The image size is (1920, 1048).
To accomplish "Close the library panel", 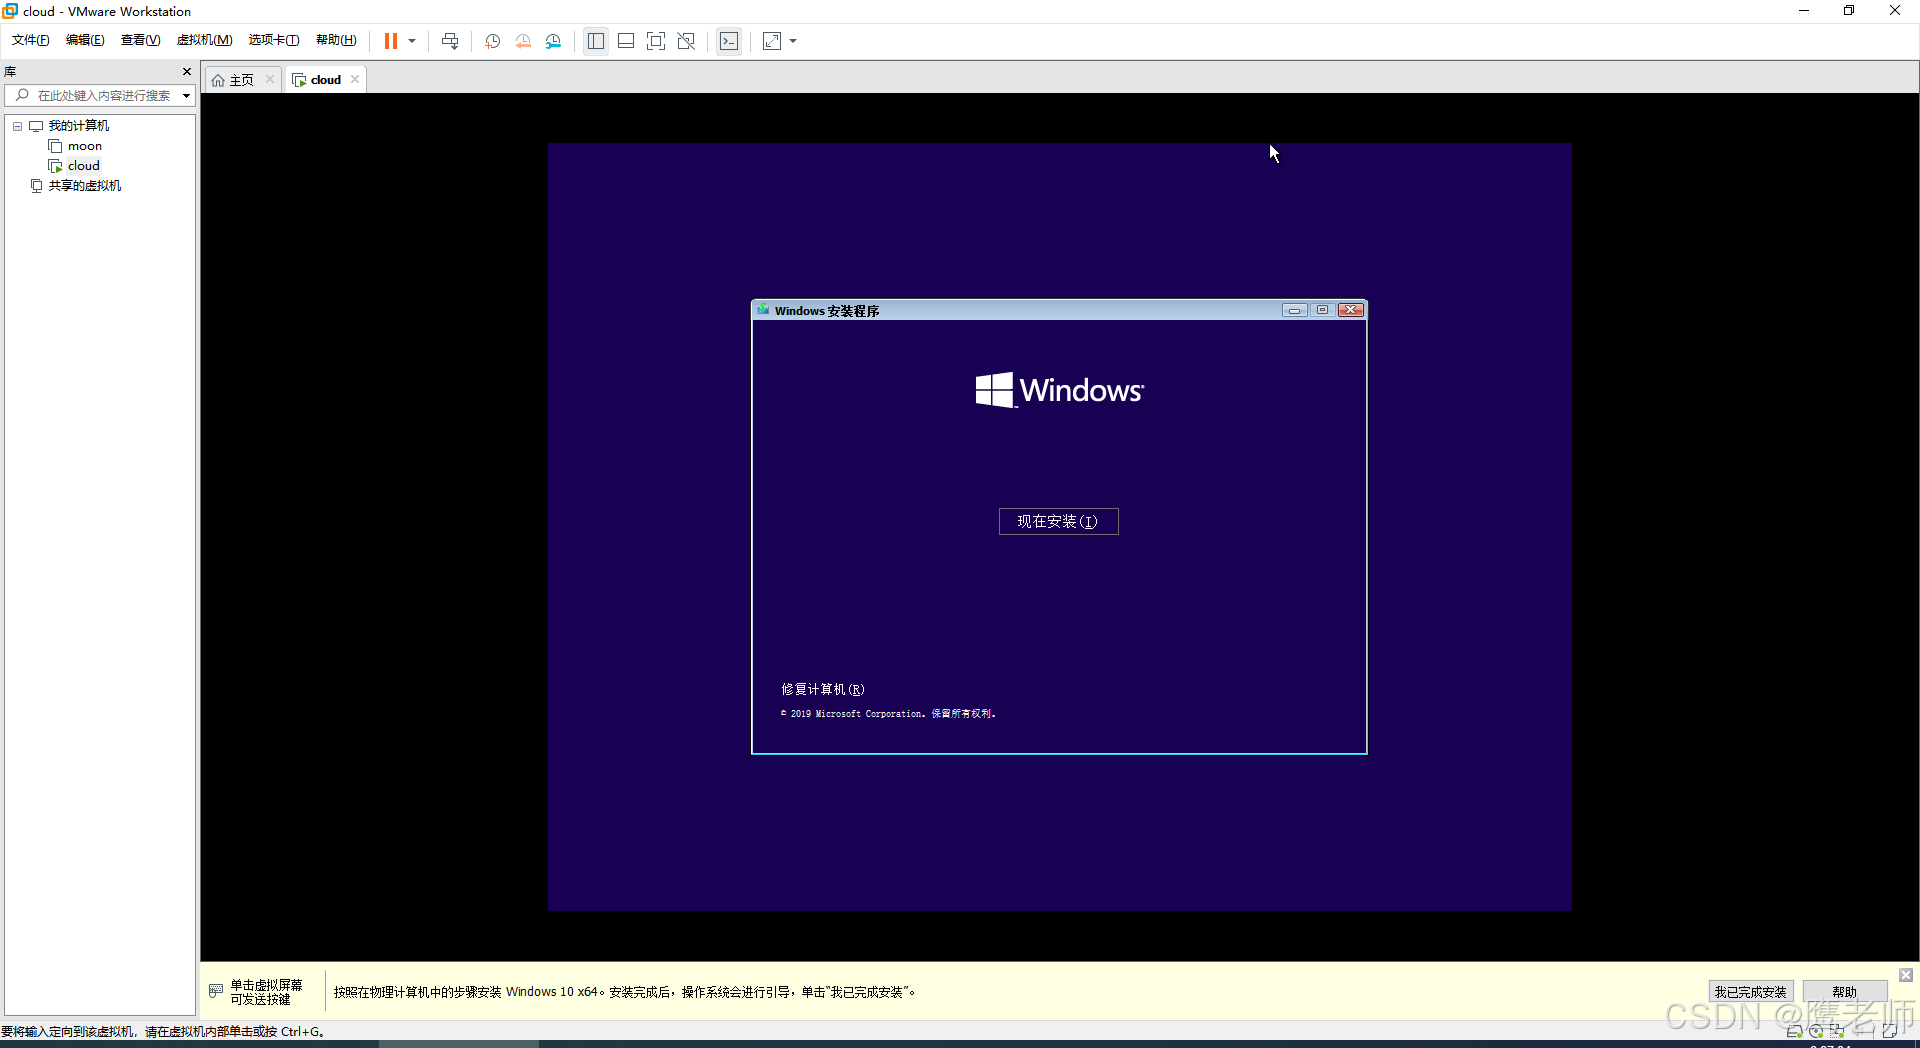I will click(187, 72).
